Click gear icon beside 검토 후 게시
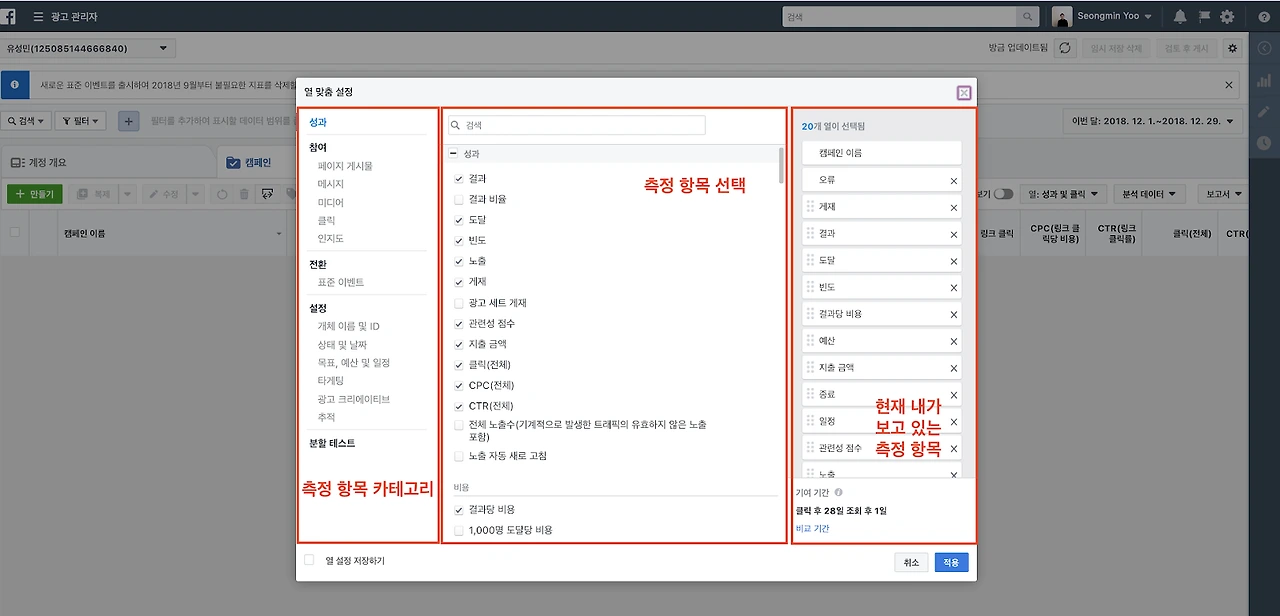 (x=1232, y=48)
